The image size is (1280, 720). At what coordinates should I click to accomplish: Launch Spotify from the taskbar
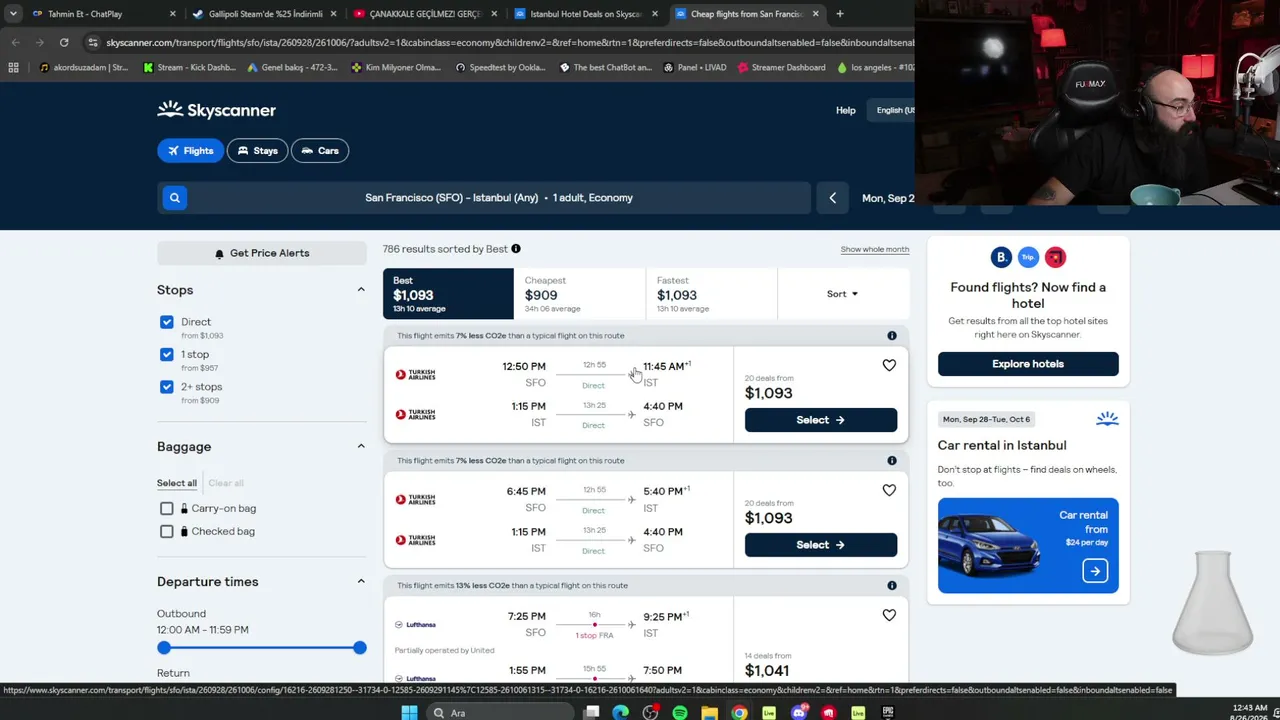(x=680, y=713)
